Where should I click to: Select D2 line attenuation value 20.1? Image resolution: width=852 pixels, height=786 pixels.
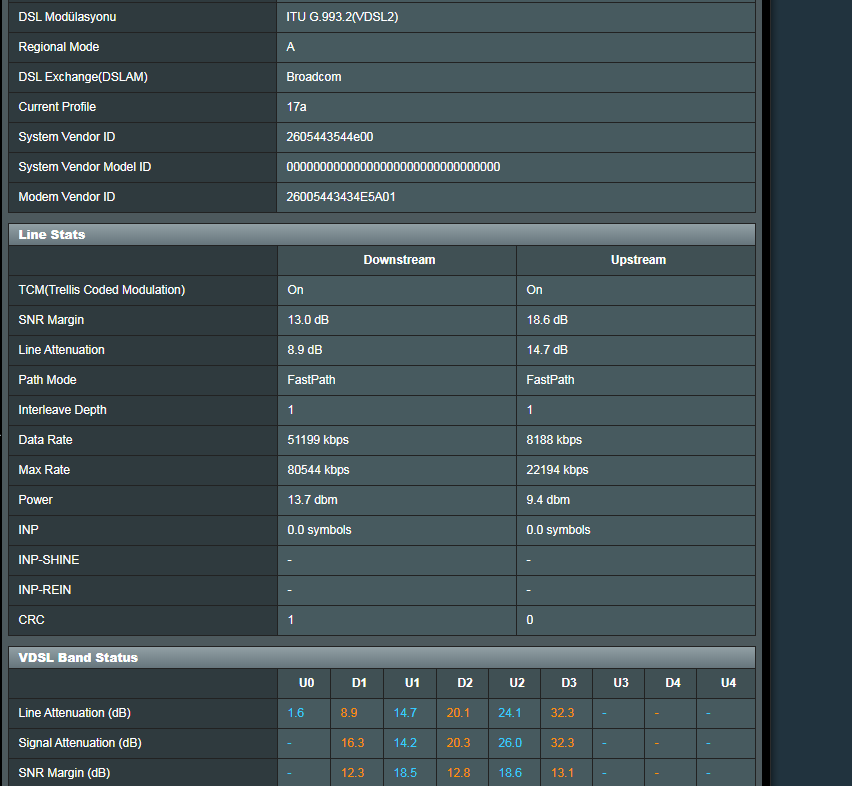(458, 713)
